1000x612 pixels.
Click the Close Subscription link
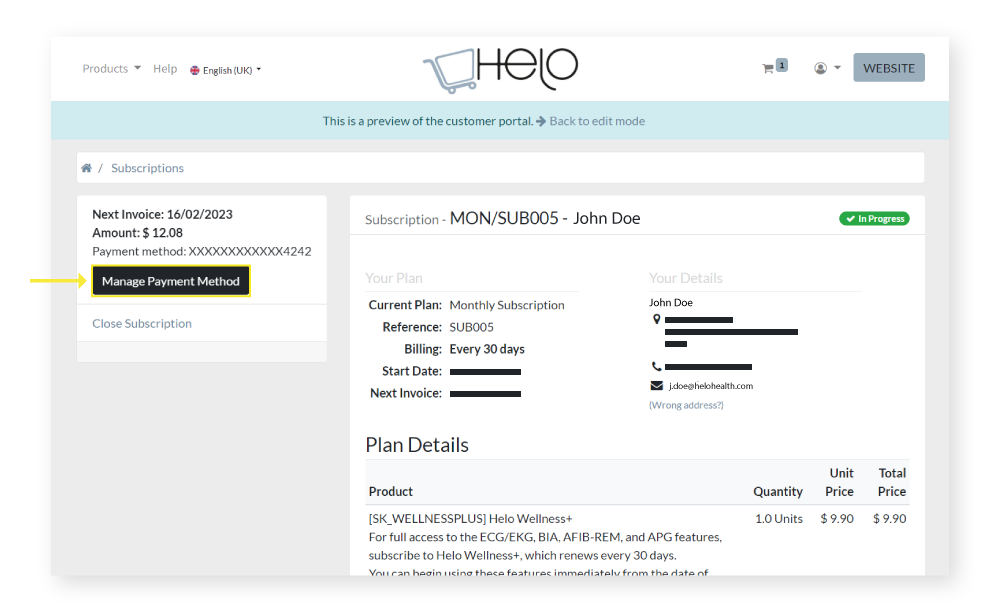click(x=142, y=324)
